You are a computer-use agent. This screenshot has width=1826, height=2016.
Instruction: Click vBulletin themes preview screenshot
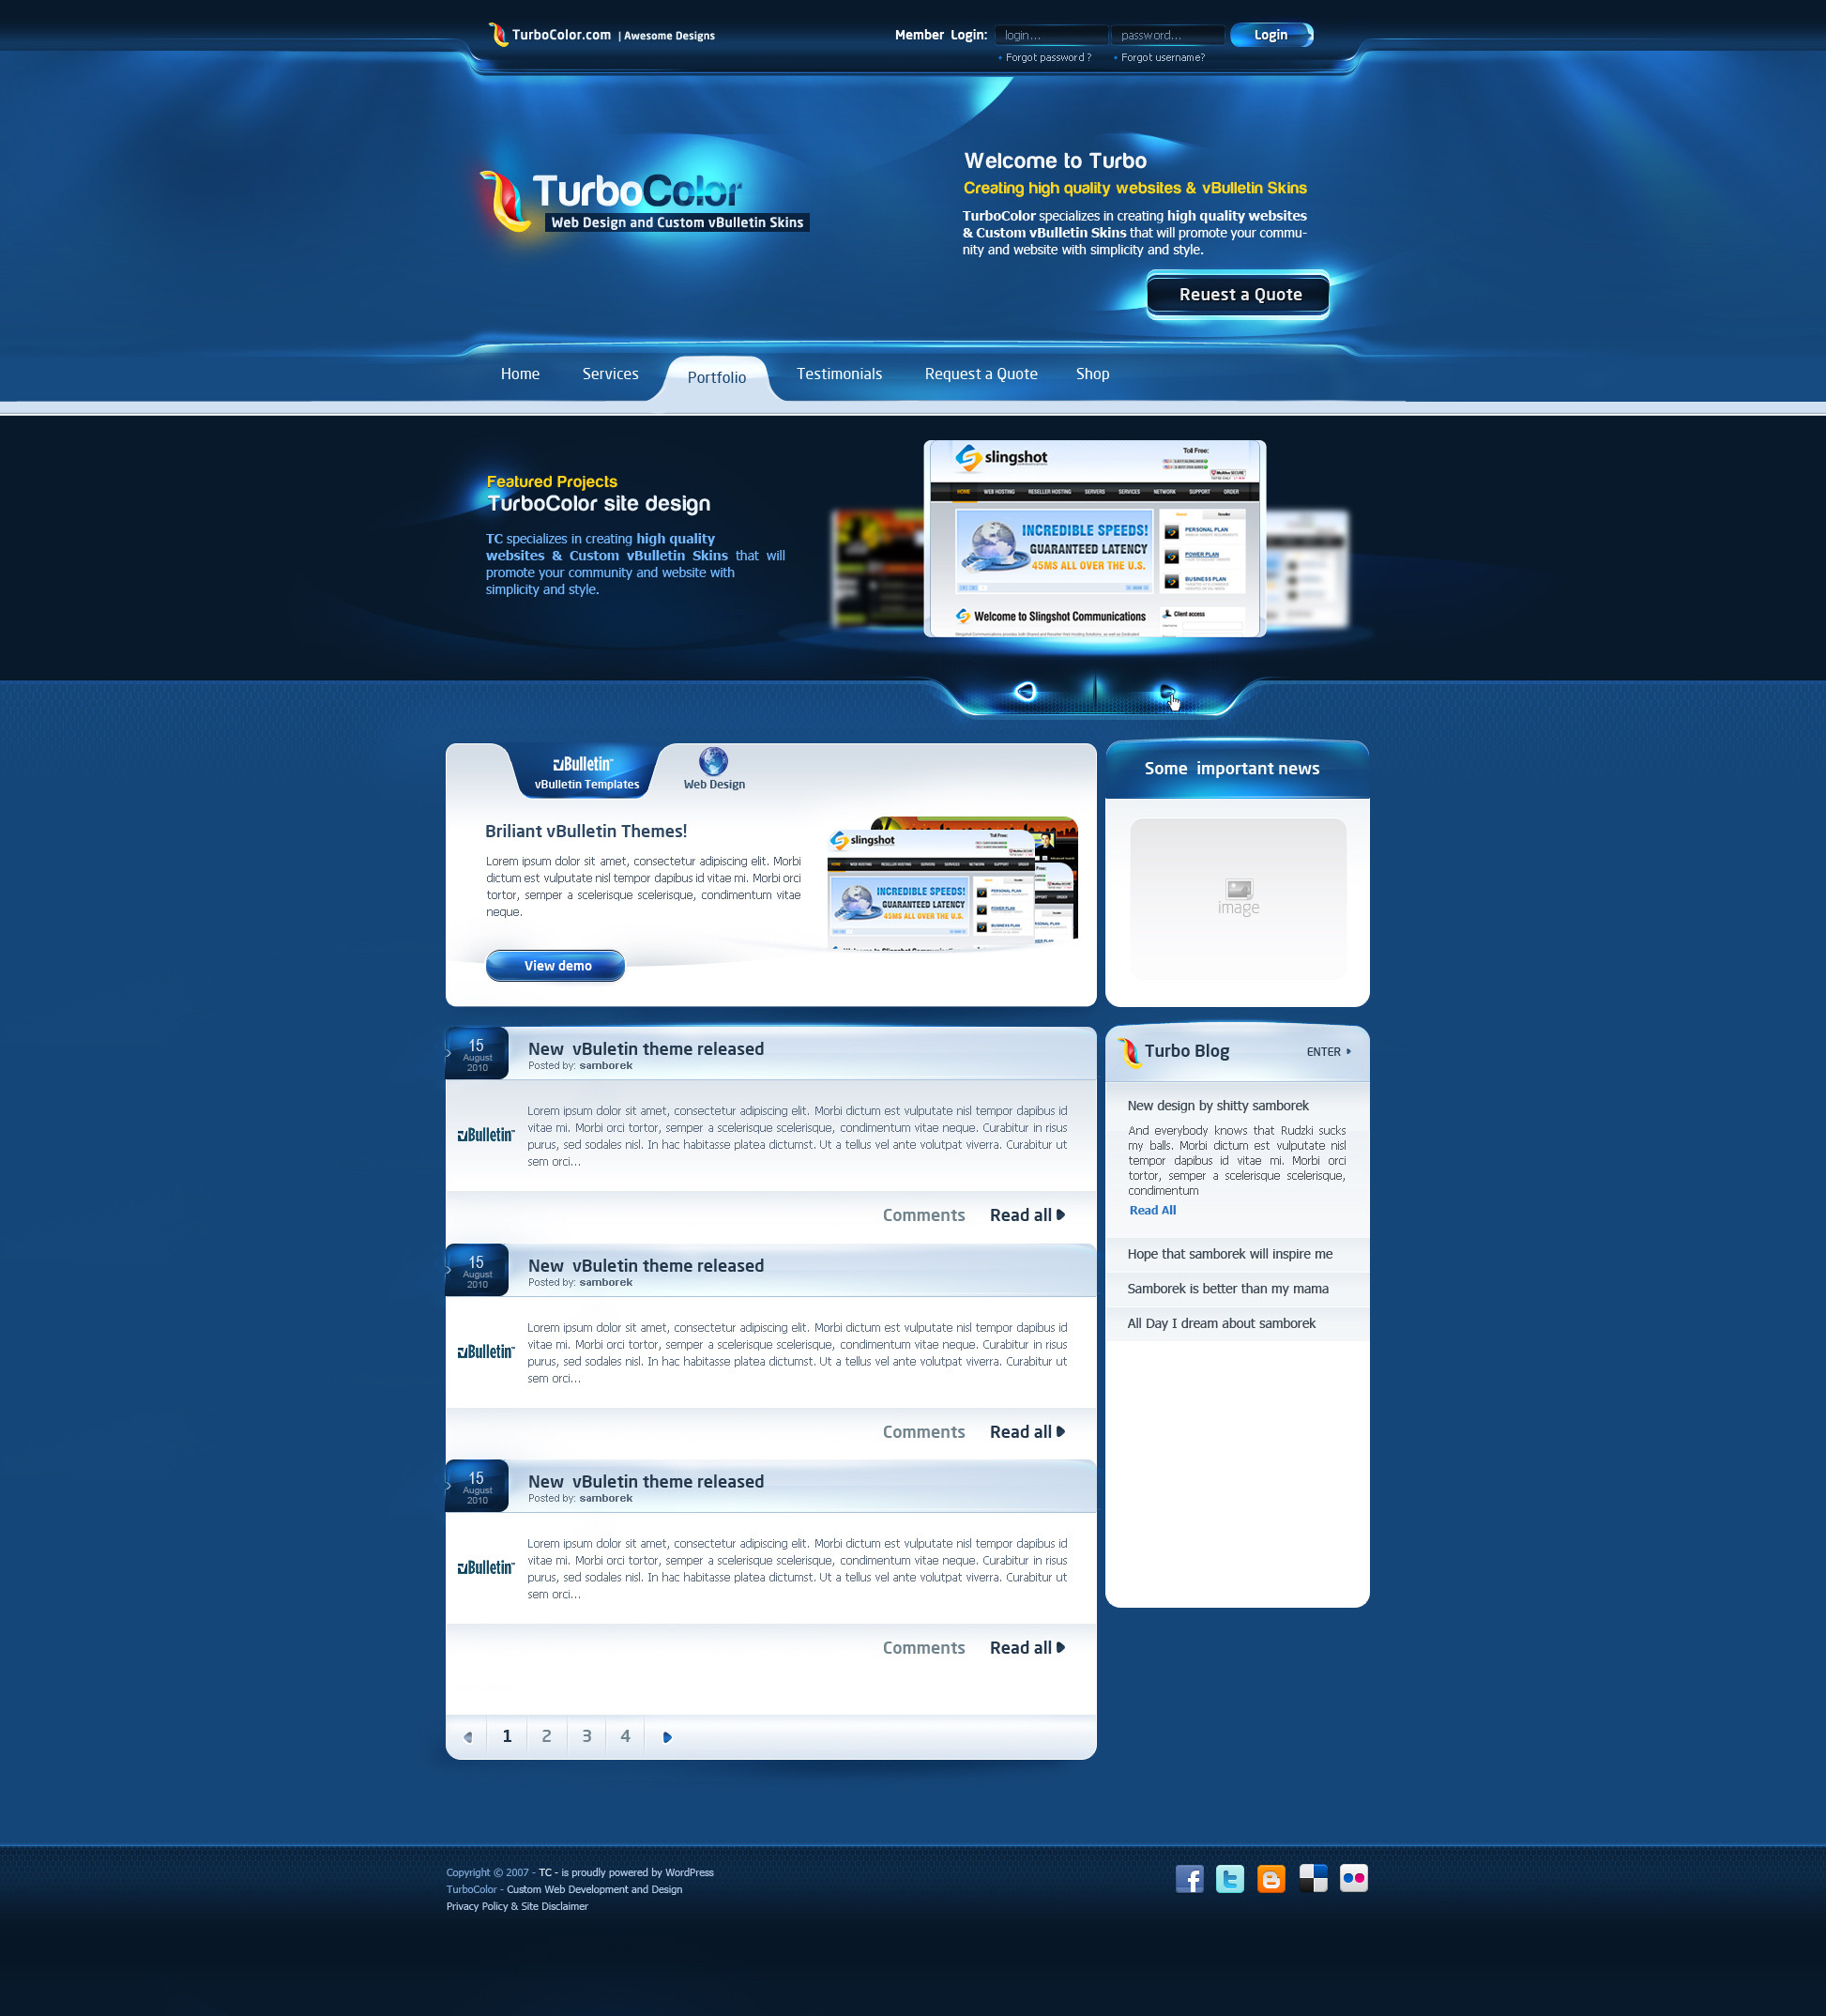coord(952,883)
